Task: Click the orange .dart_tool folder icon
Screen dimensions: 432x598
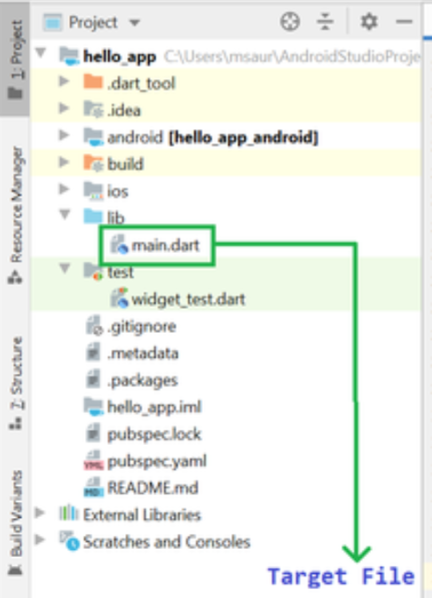Action: (93, 82)
